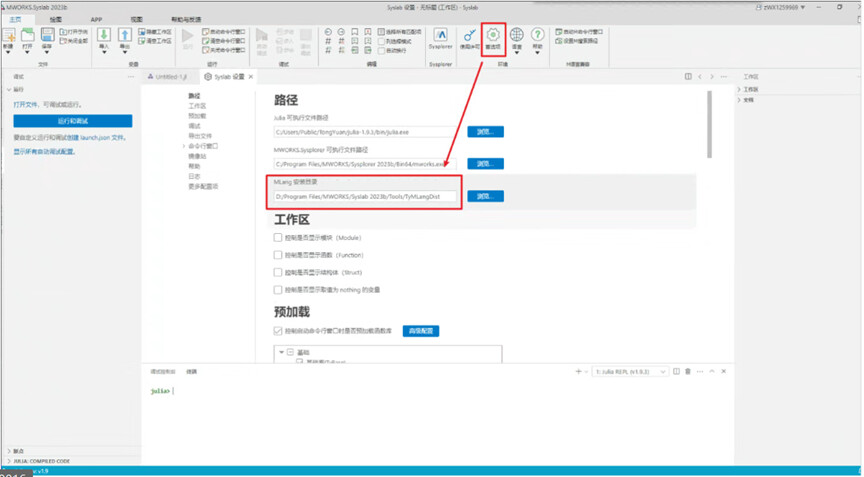864x477 pixels.
Task: Click the start command window (启动命令行窗口) item
Action: (223, 32)
